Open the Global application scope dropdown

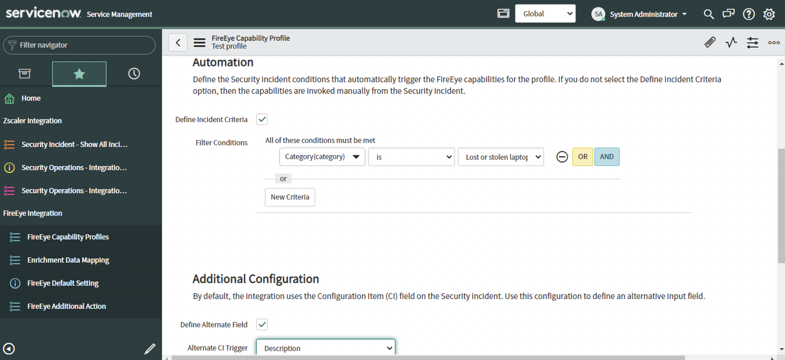coord(545,14)
